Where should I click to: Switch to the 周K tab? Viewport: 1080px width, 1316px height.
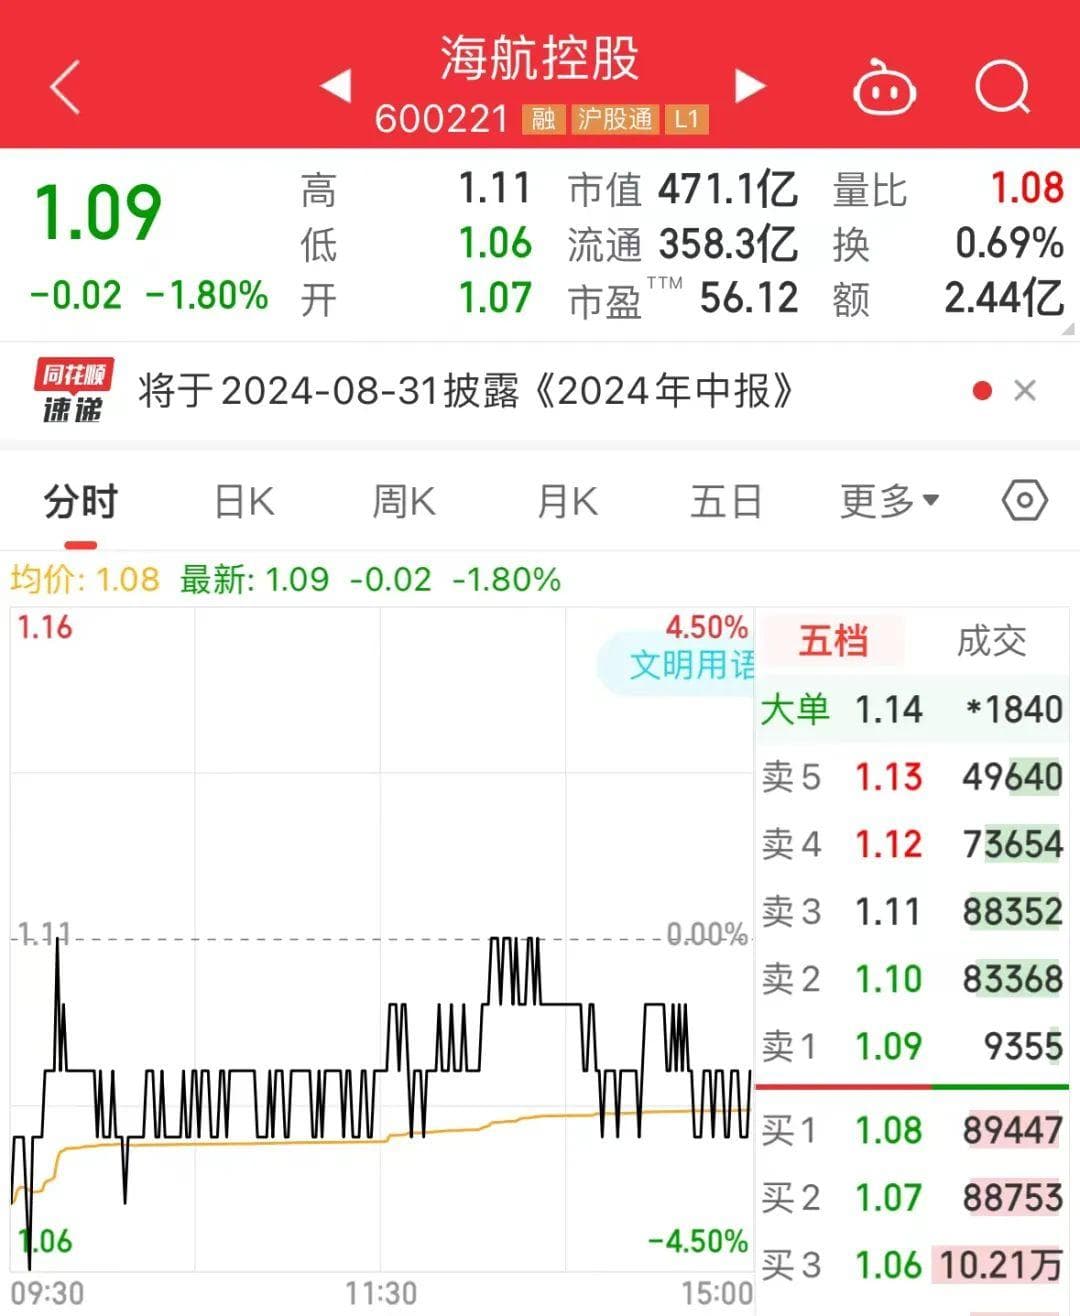tap(404, 501)
